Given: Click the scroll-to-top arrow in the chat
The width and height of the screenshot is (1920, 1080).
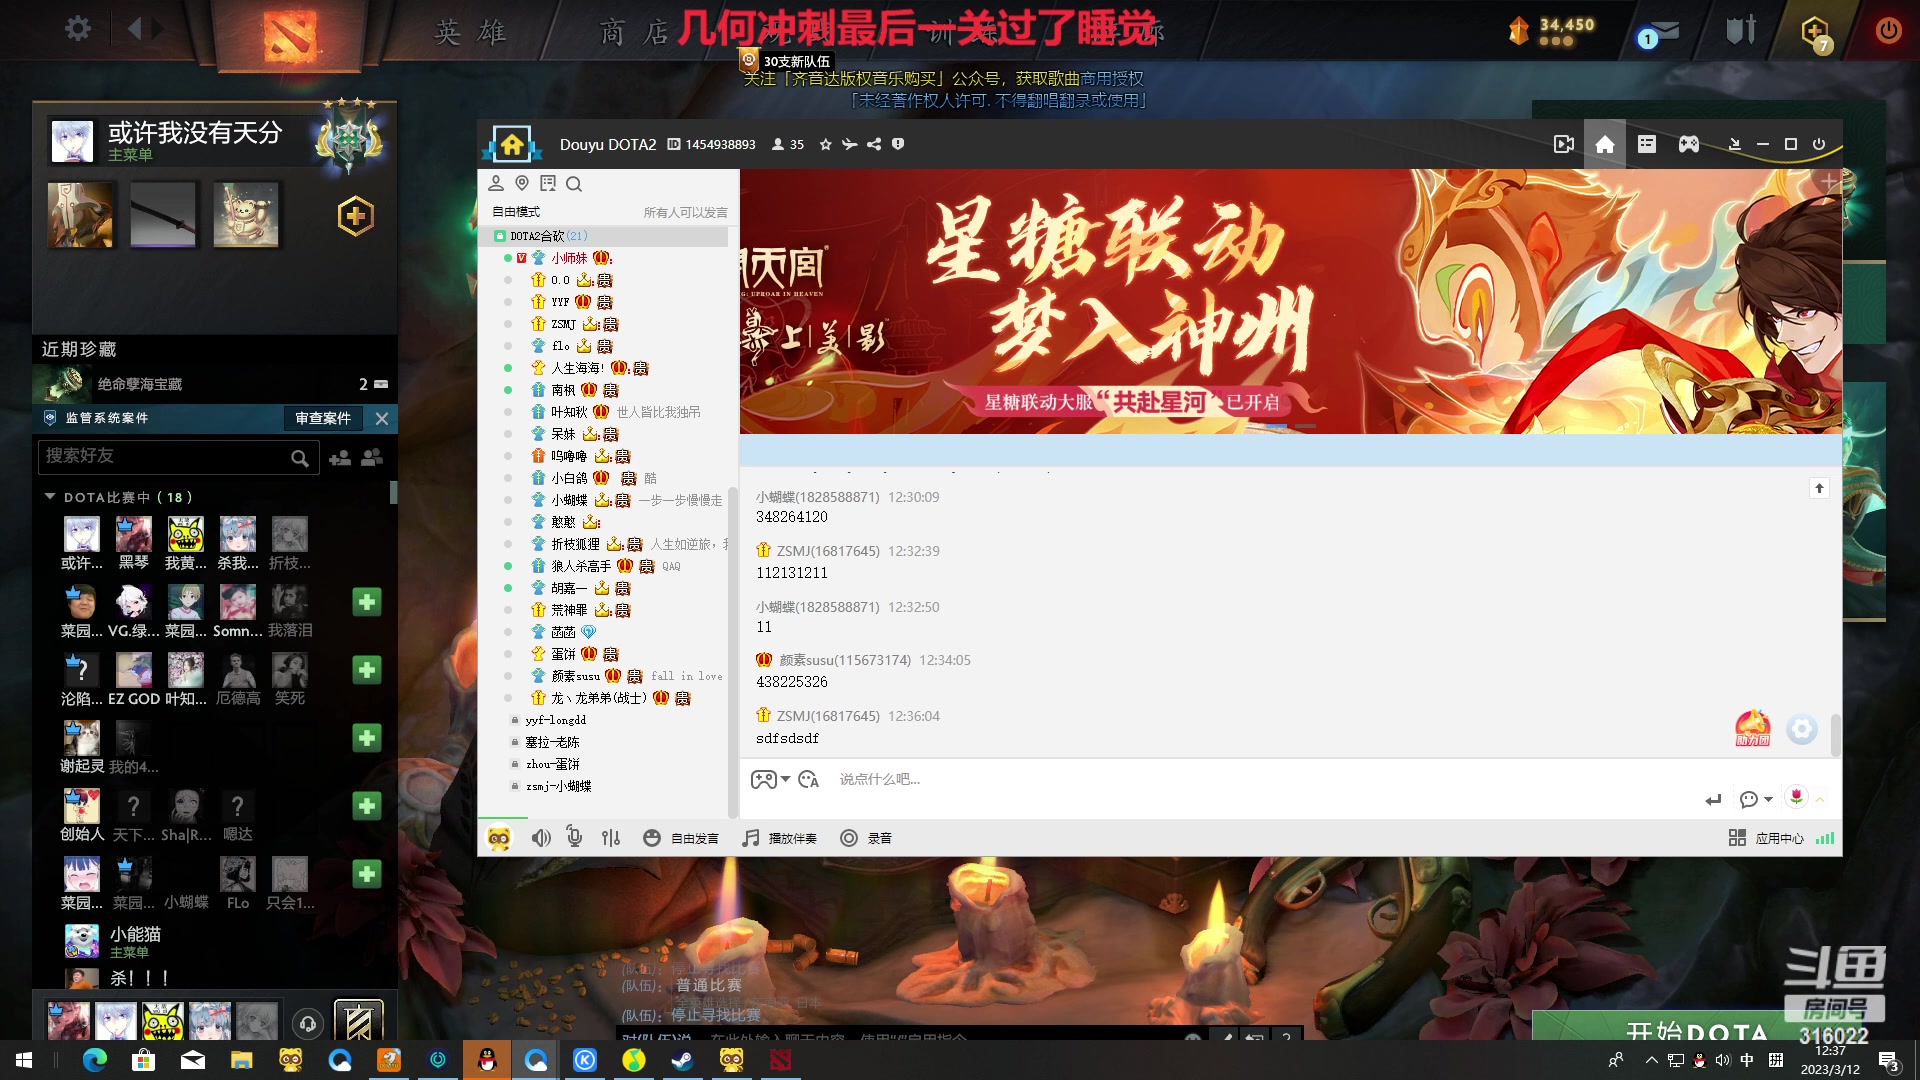Looking at the screenshot, I should point(1819,488).
